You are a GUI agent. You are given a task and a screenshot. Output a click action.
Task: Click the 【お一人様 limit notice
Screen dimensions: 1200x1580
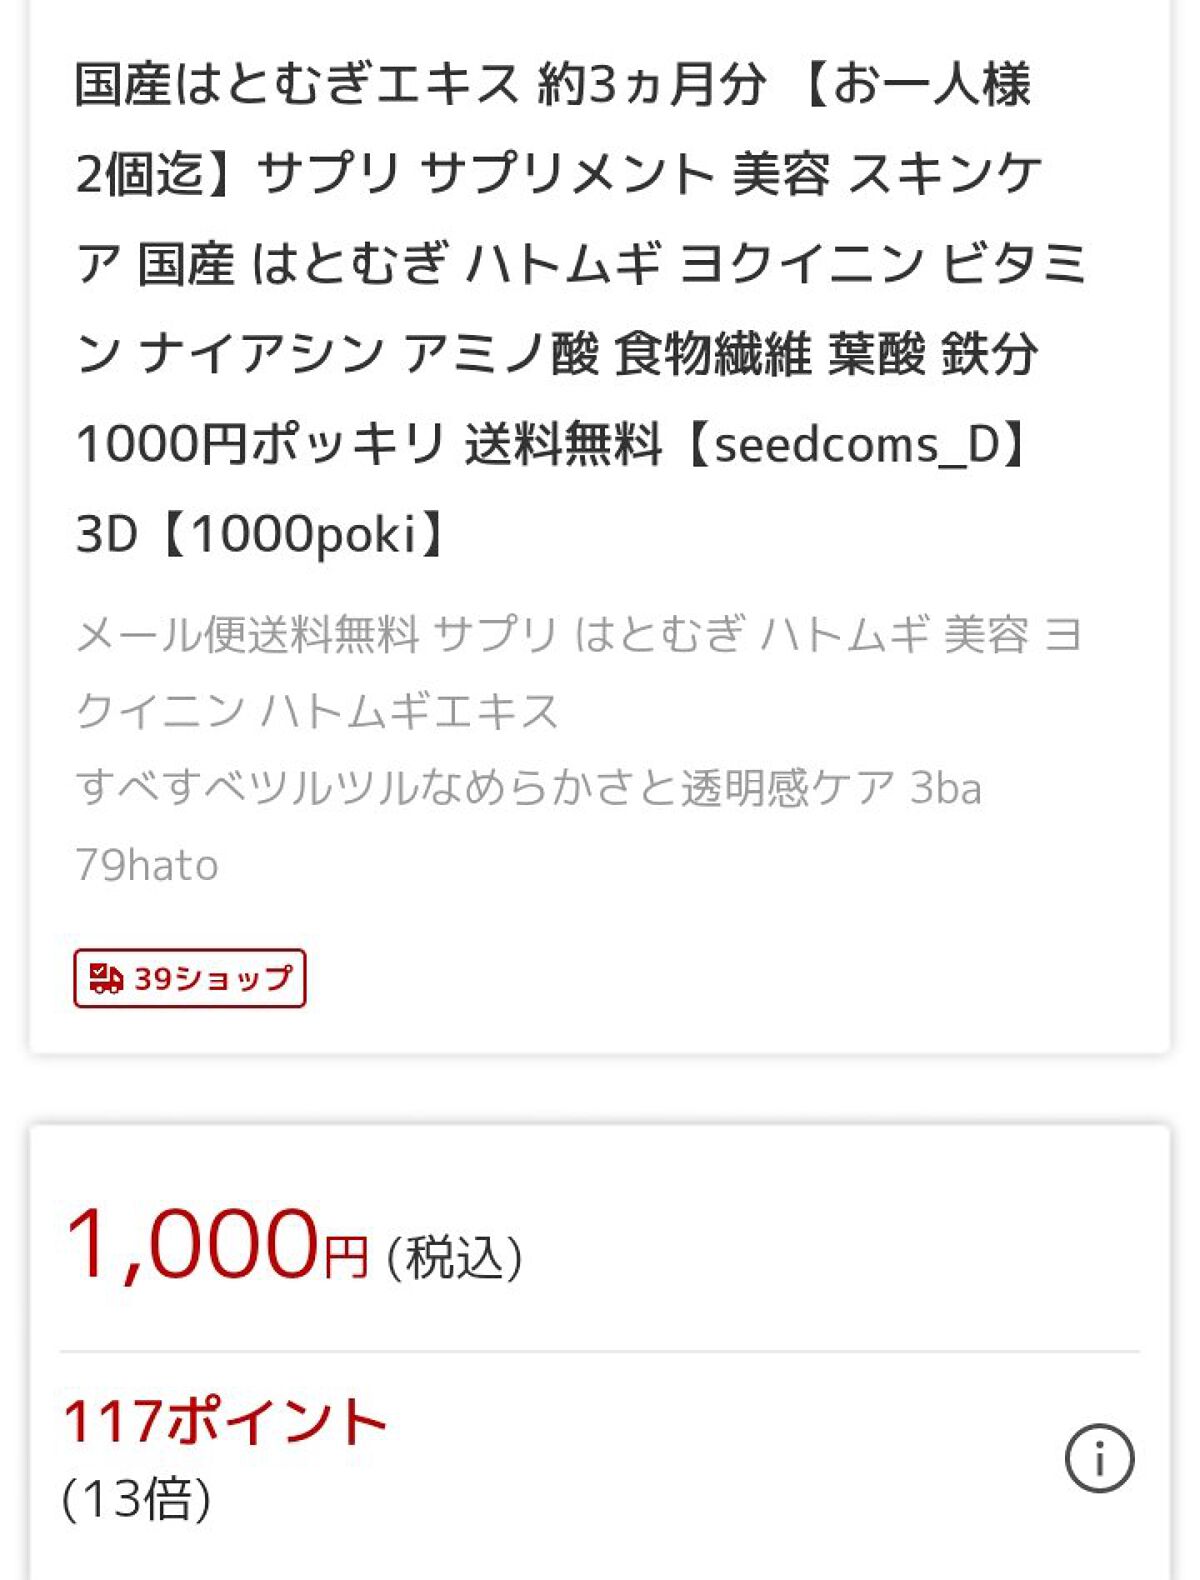[x=915, y=84]
